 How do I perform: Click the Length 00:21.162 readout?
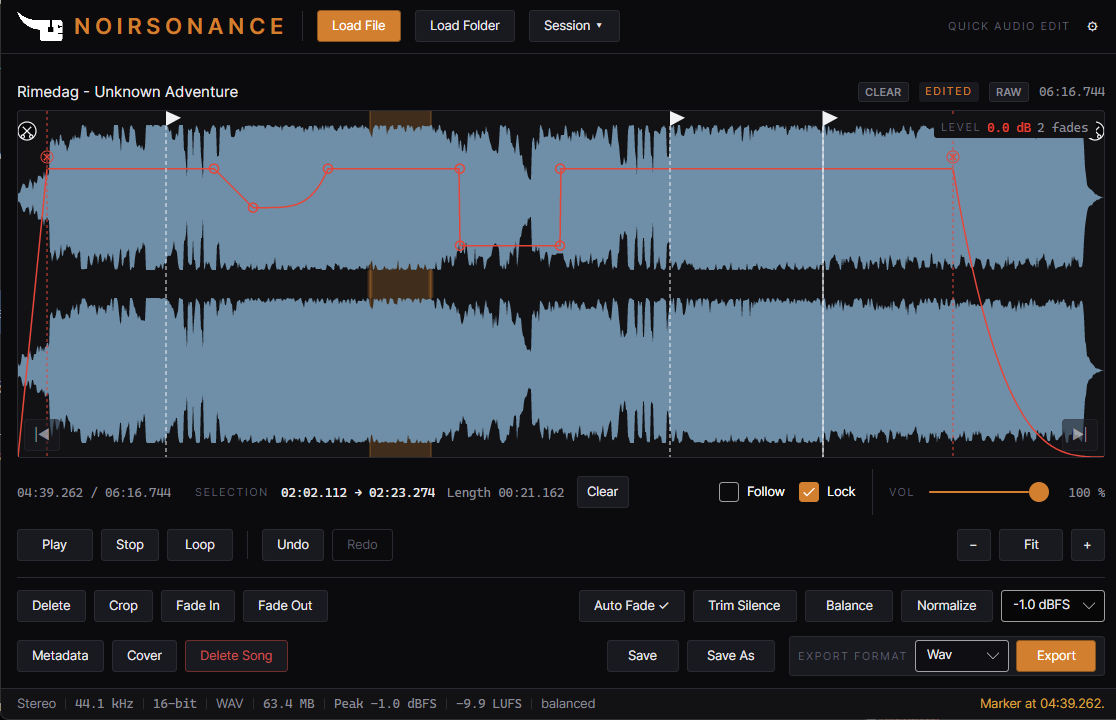tap(505, 492)
